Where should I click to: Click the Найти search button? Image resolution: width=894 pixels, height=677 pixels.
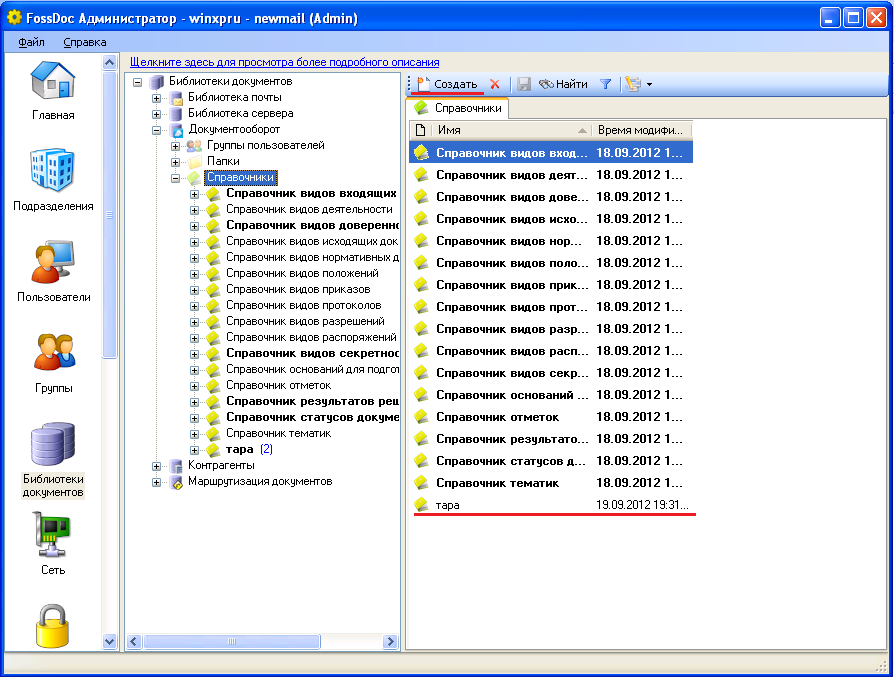tap(563, 85)
